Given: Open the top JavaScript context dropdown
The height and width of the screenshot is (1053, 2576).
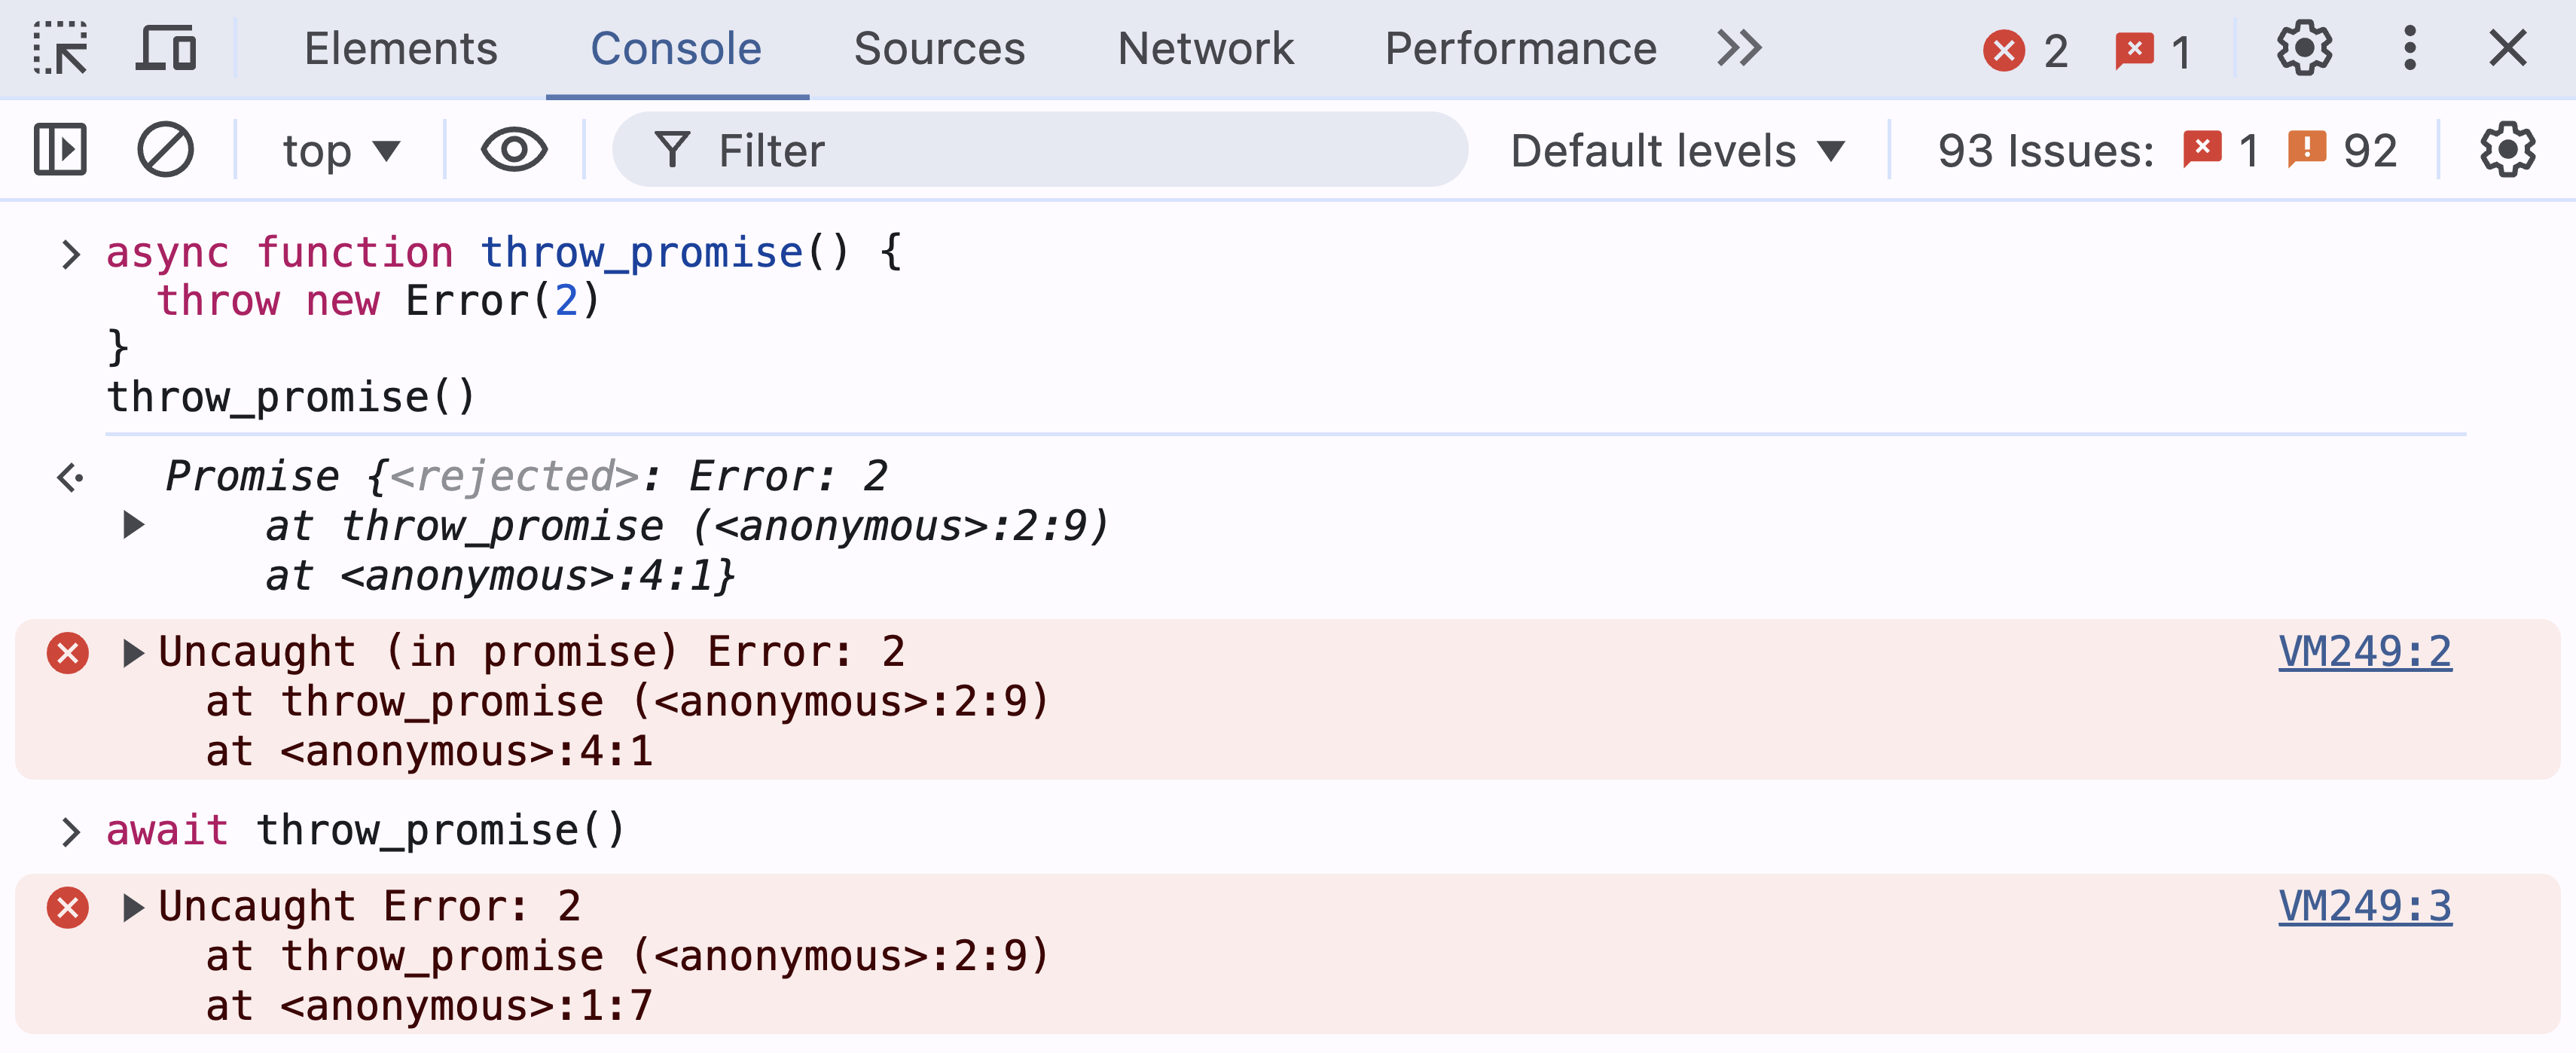Looking at the screenshot, I should (340, 151).
